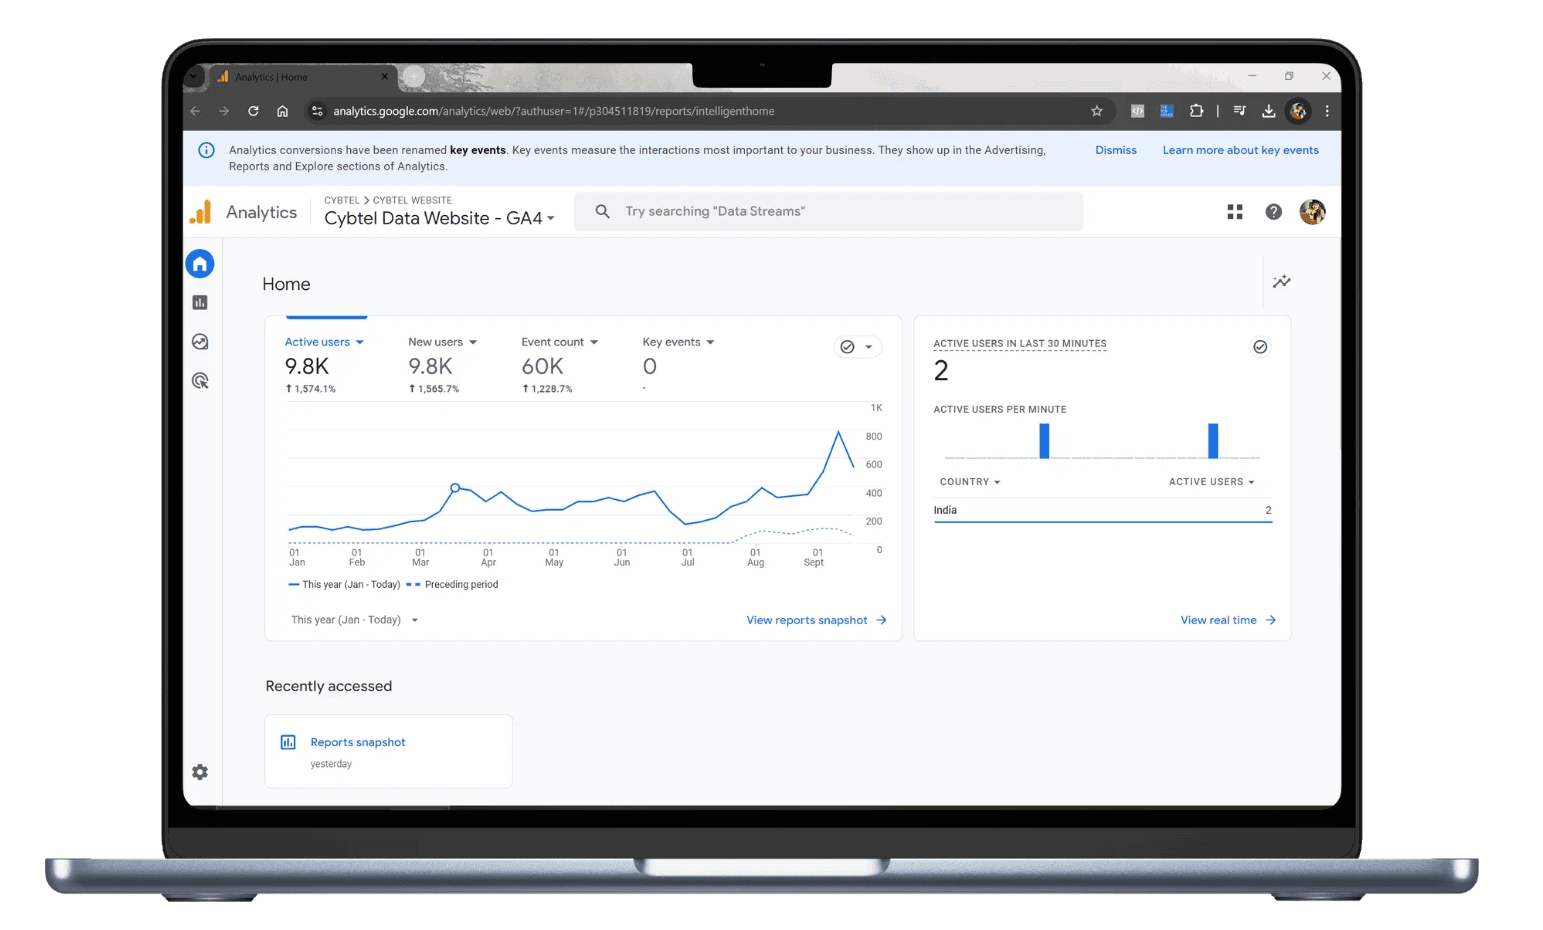Open the Active users metric dropdown
Viewport: 1543px width, 930px height.
coord(324,342)
